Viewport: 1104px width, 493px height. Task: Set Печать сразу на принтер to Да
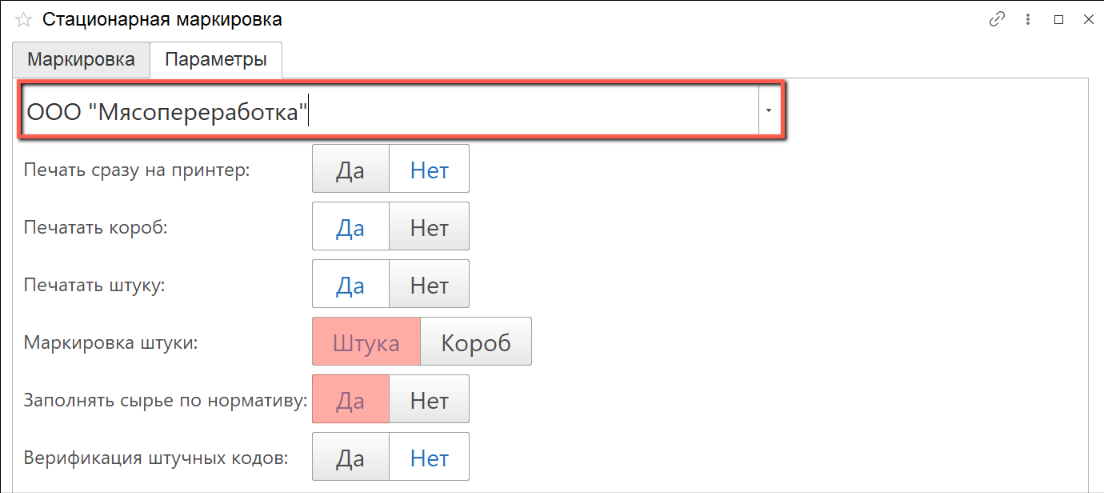tap(350, 169)
